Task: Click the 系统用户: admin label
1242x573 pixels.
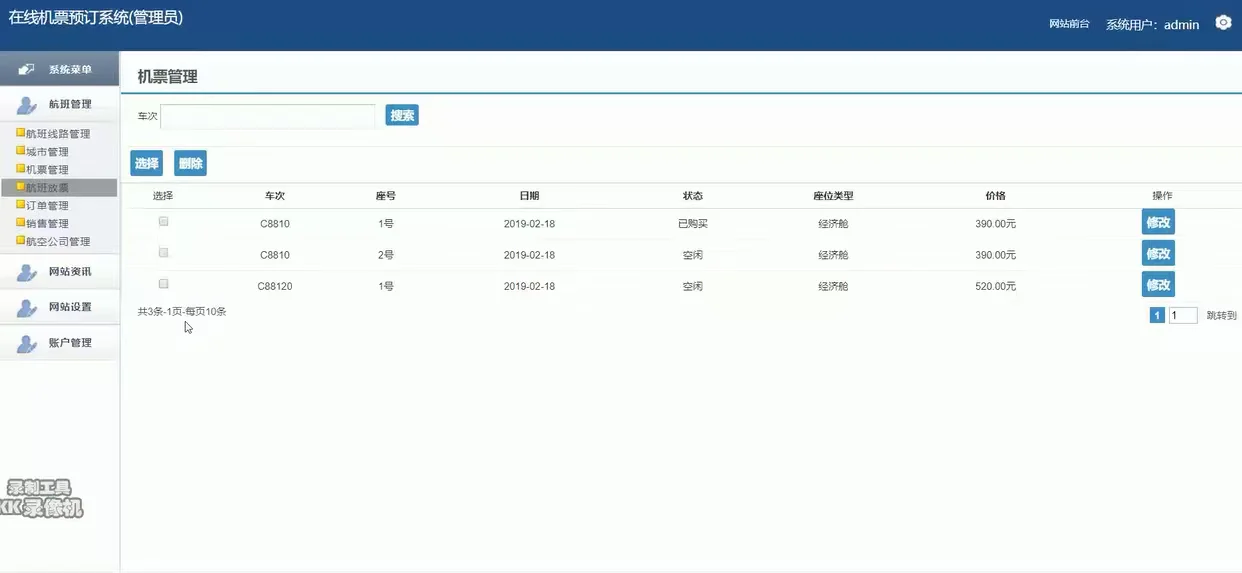Action: click(1152, 25)
